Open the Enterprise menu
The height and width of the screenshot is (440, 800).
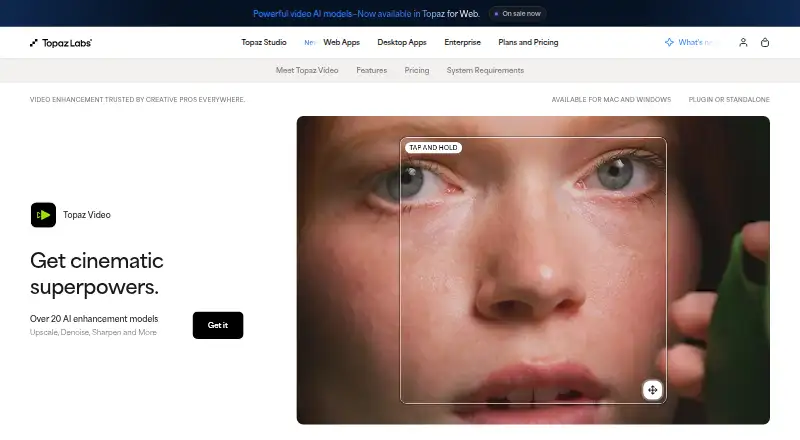462,42
